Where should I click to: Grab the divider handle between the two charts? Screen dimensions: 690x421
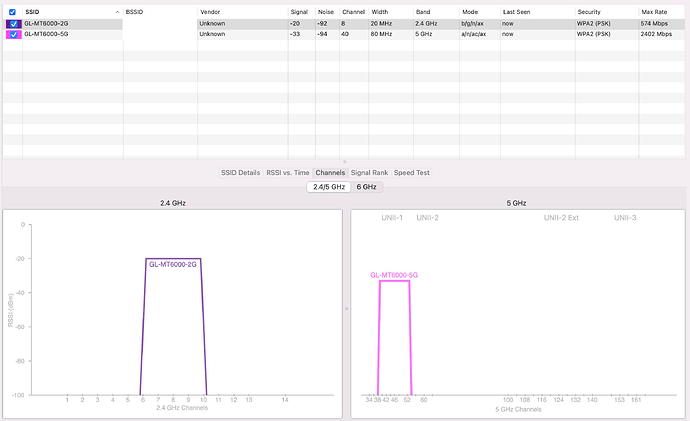pyautogui.click(x=346, y=309)
